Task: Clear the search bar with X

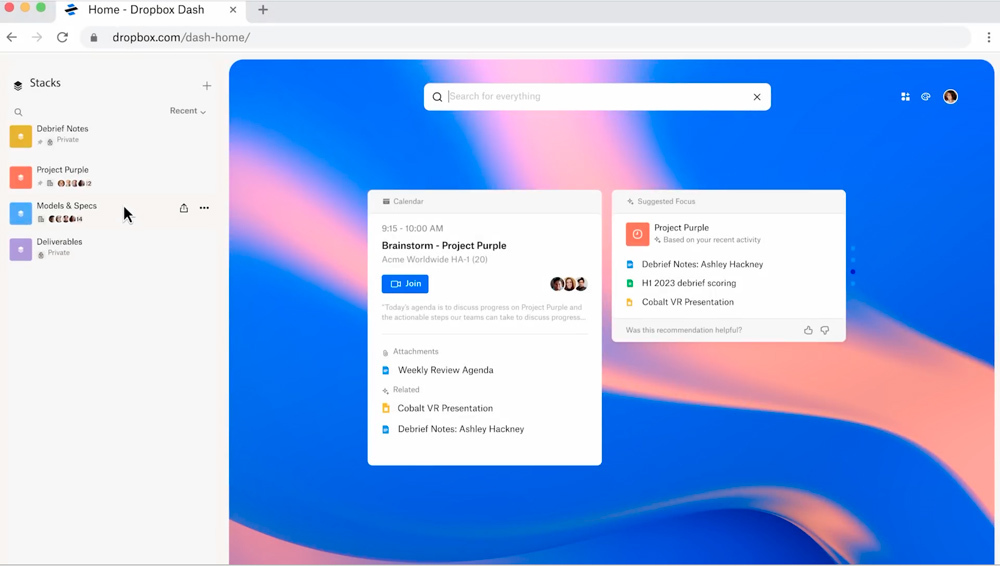Action: click(x=757, y=97)
